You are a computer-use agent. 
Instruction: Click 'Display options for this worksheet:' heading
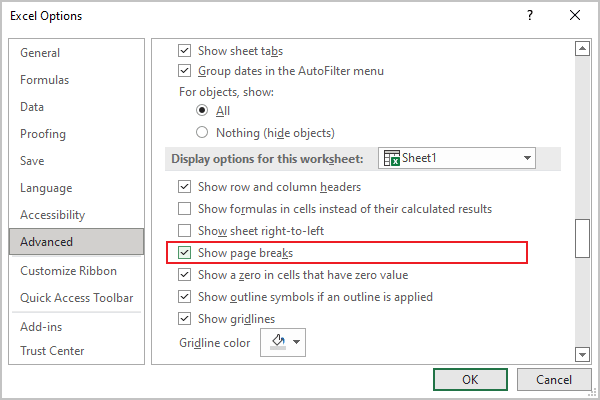pos(267,158)
